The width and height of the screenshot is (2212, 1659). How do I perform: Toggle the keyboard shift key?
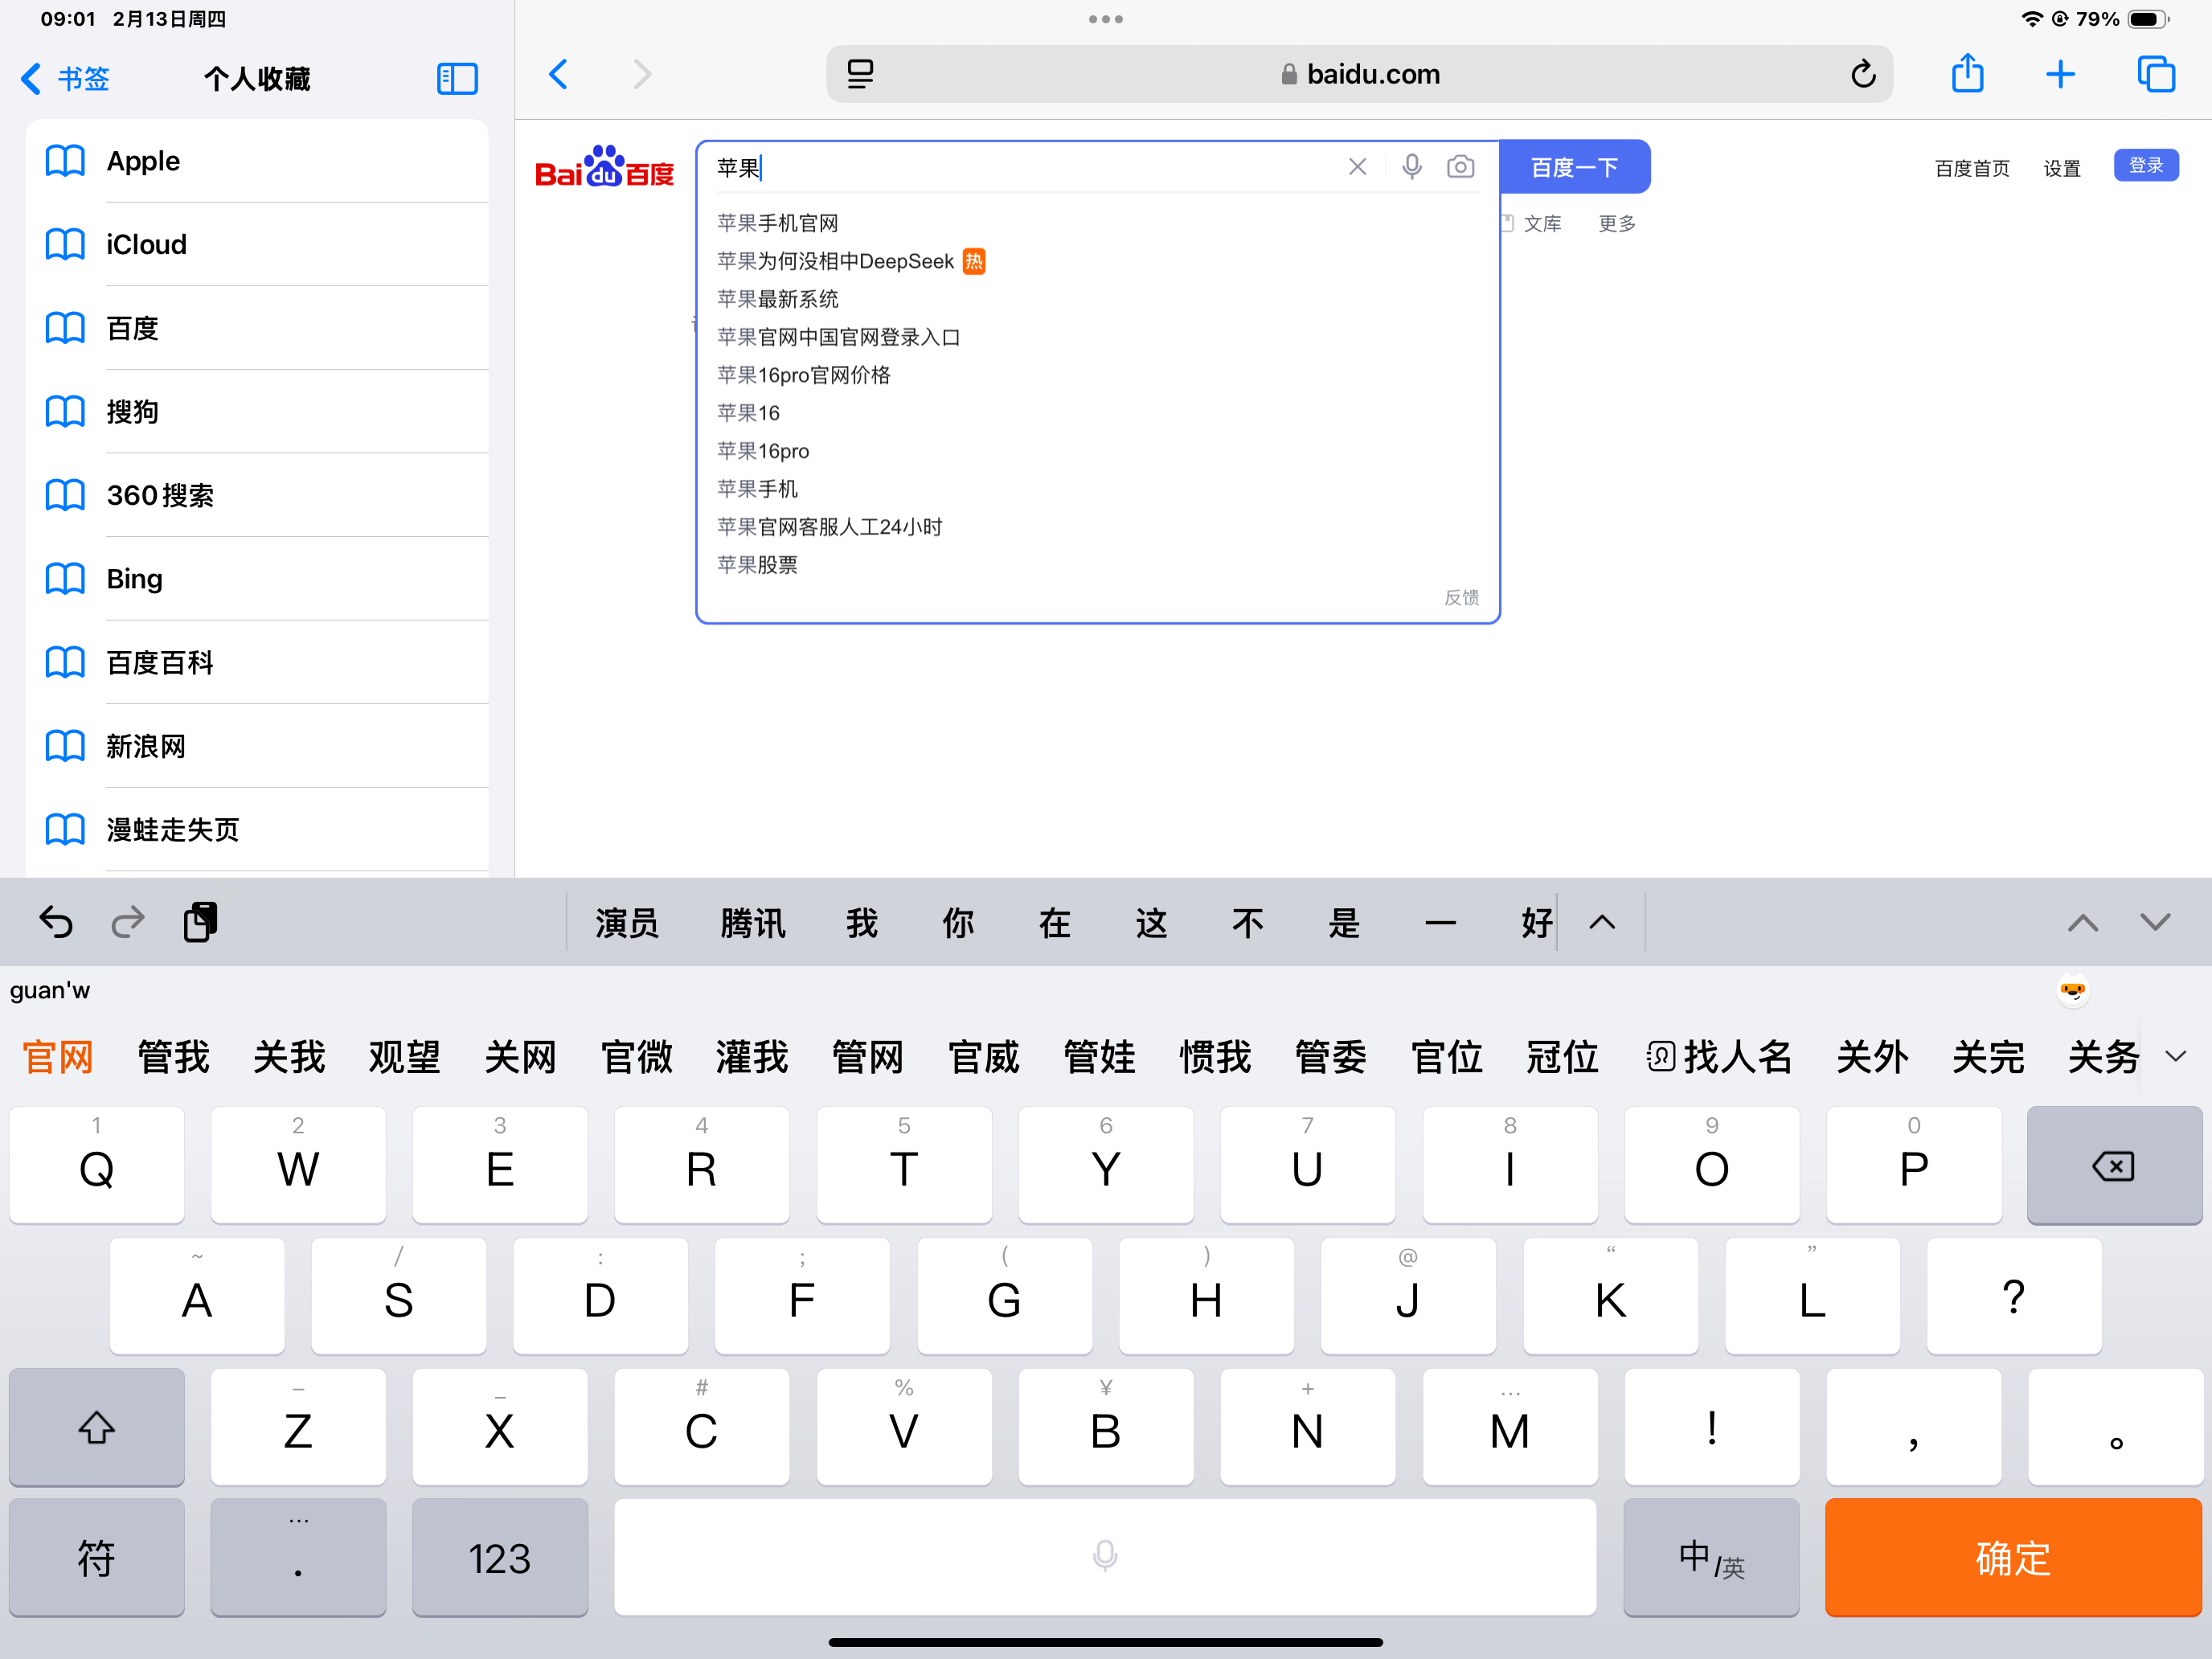tap(96, 1427)
